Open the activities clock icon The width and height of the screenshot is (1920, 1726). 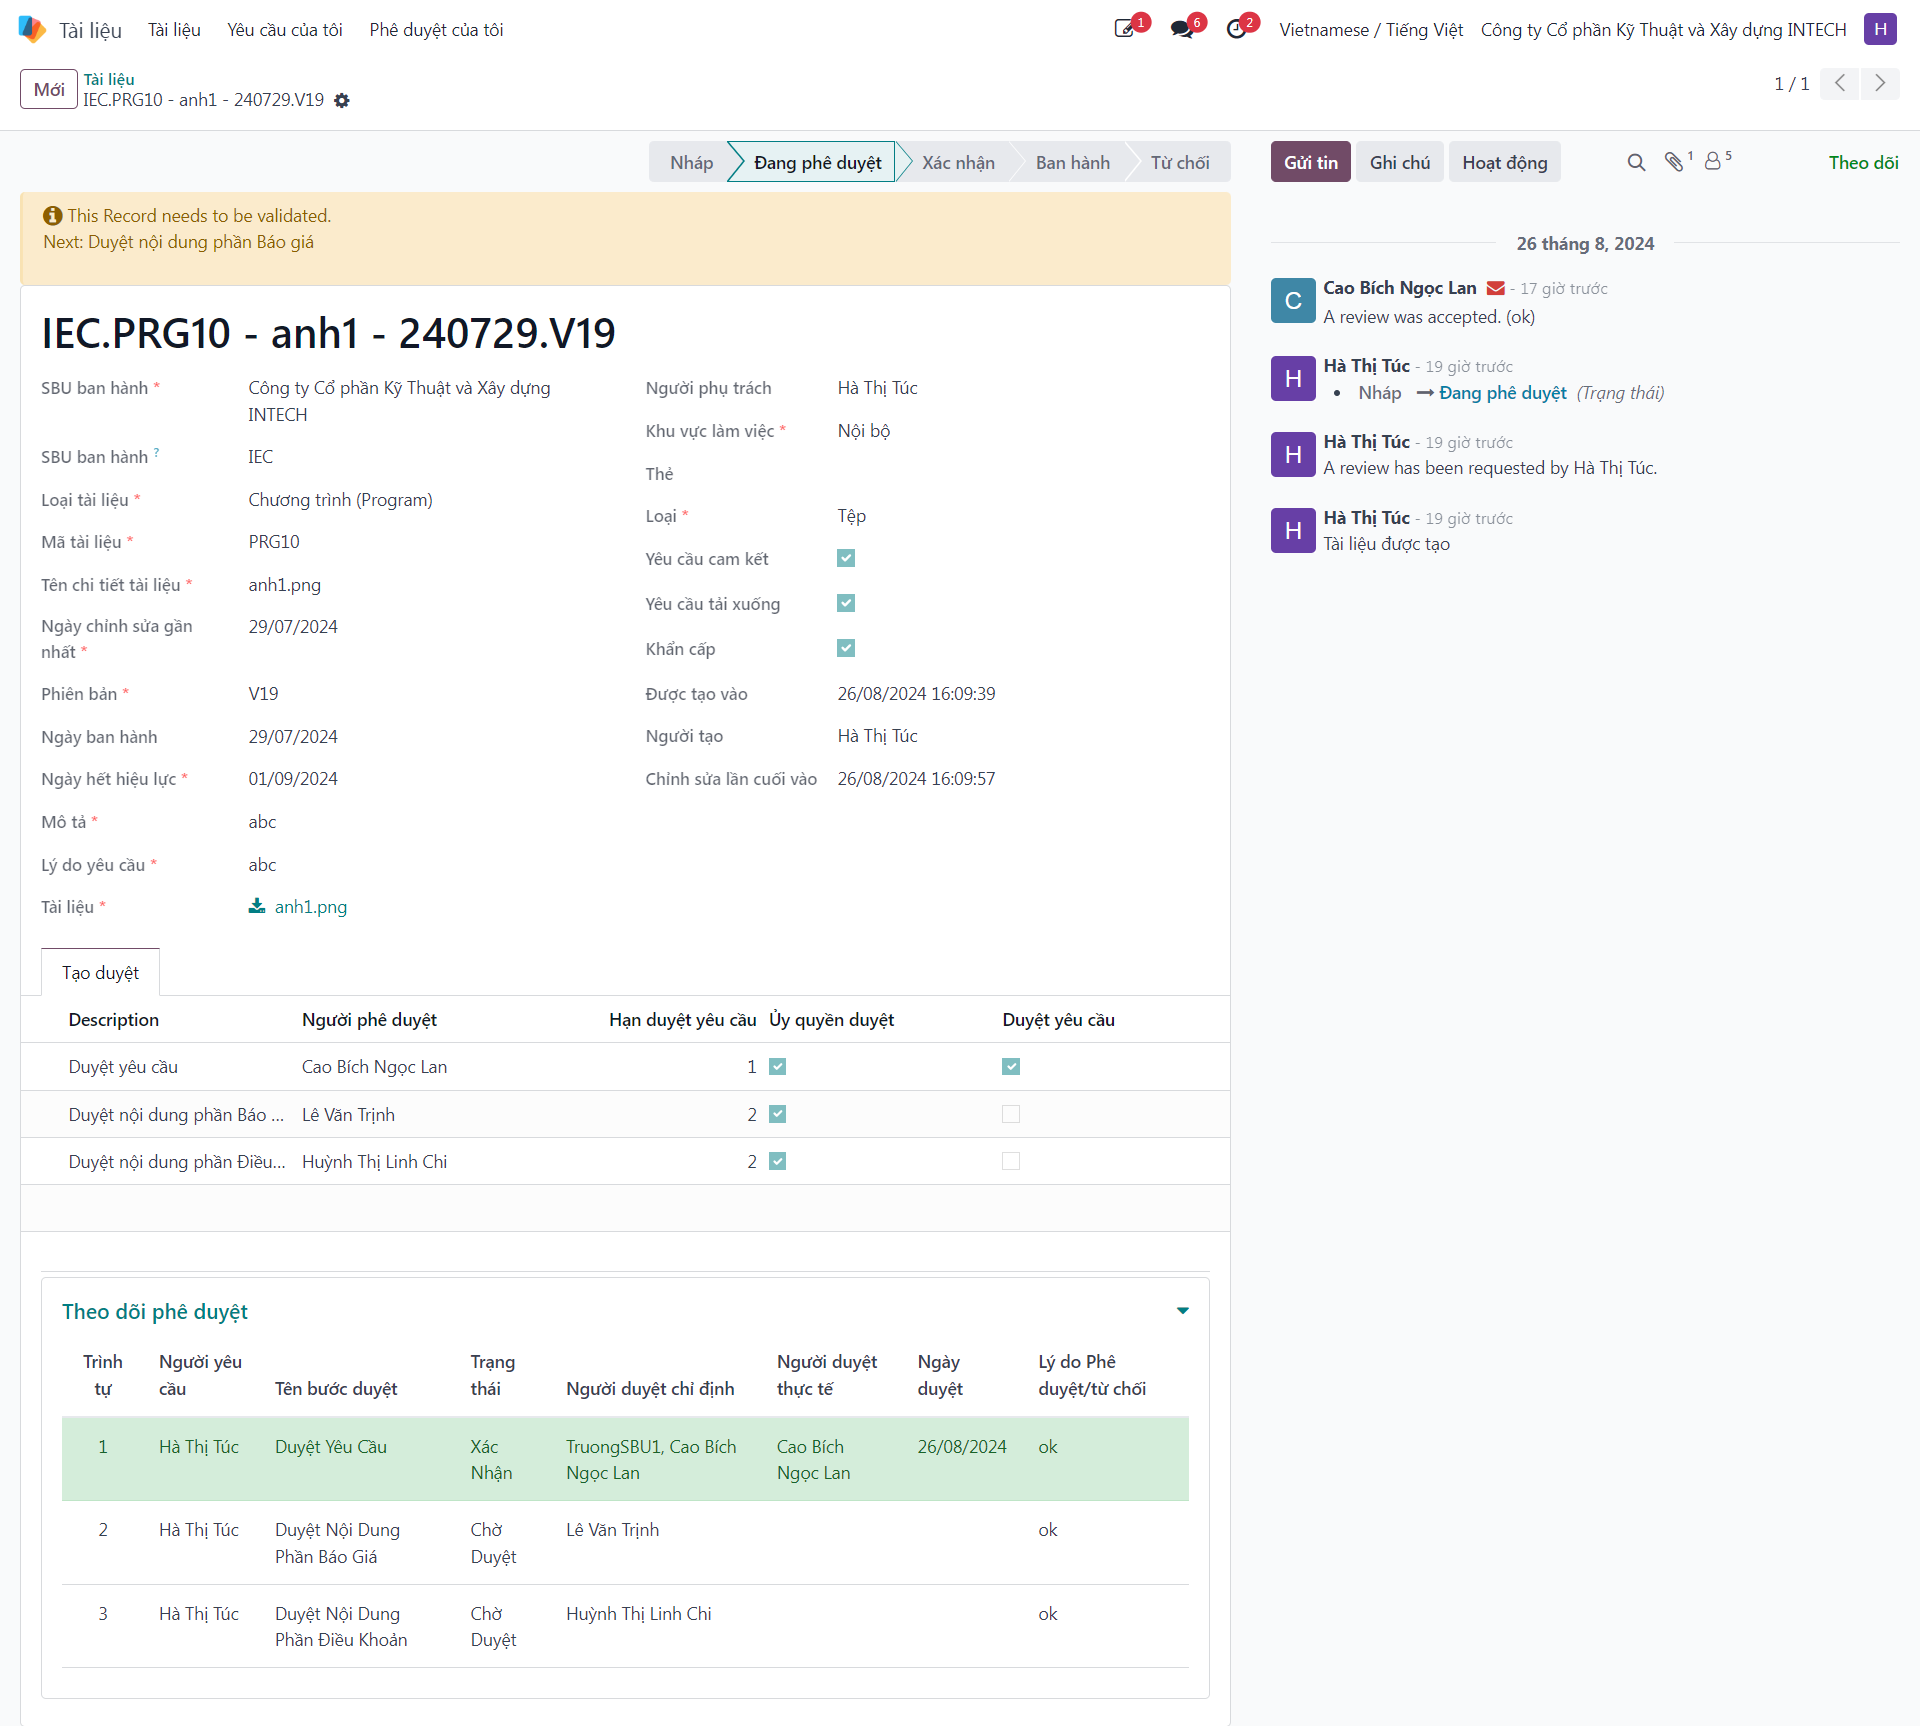pyautogui.click(x=1237, y=29)
